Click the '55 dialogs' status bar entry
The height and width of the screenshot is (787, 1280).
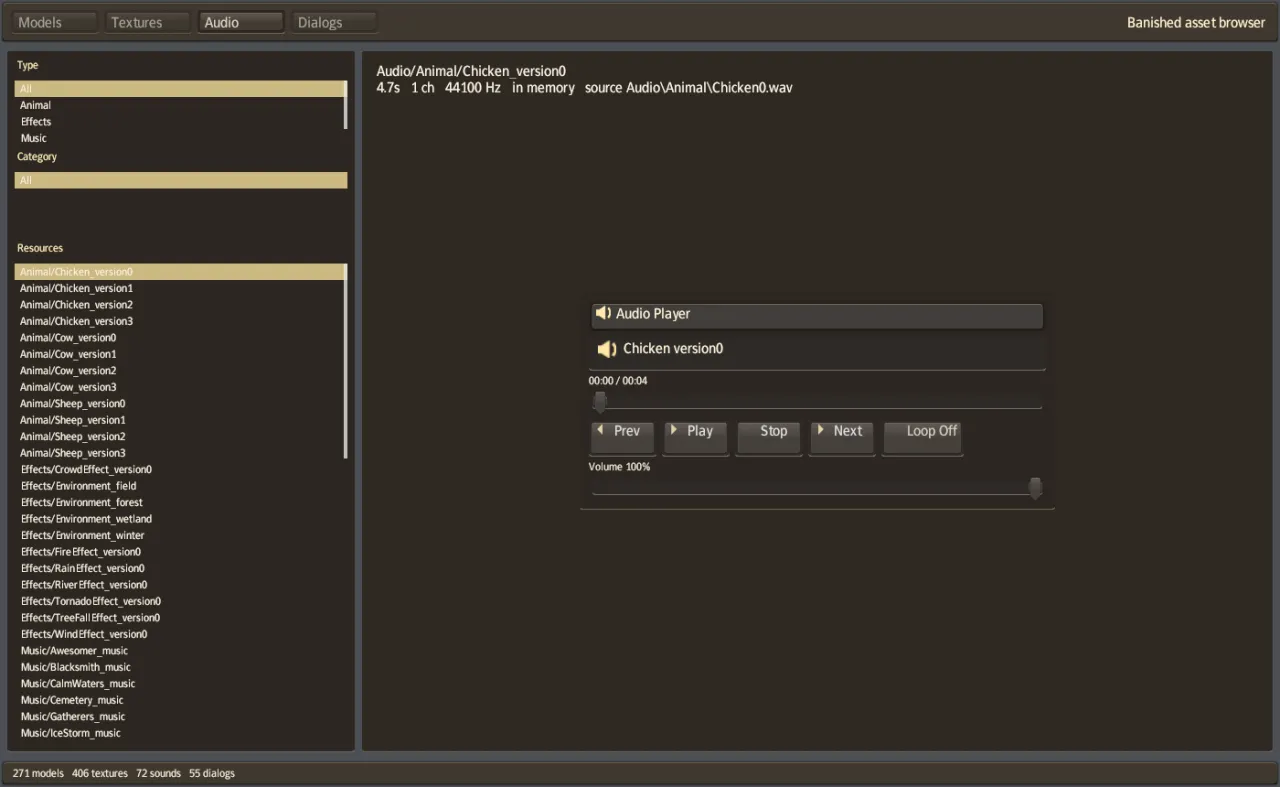tap(212, 773)
